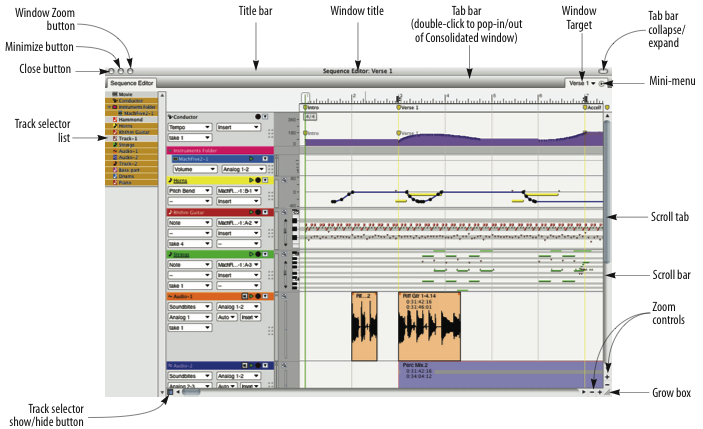Open the Tempo dropdown on Conductor track
703x429 pixels.
tap(190, 127)
